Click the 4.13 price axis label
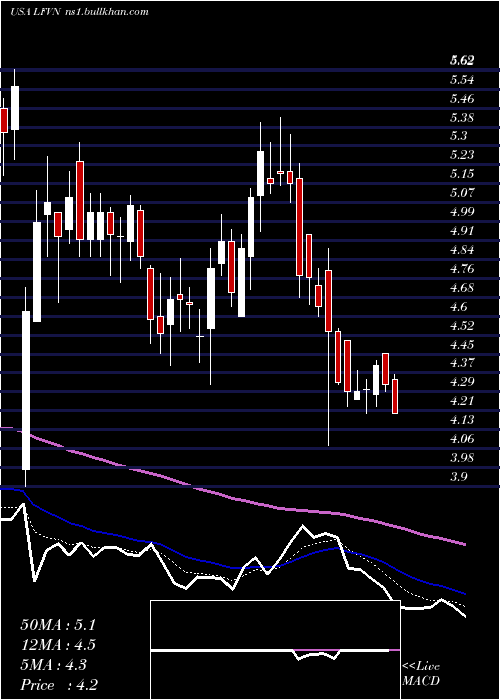 (x=462, y=420)
